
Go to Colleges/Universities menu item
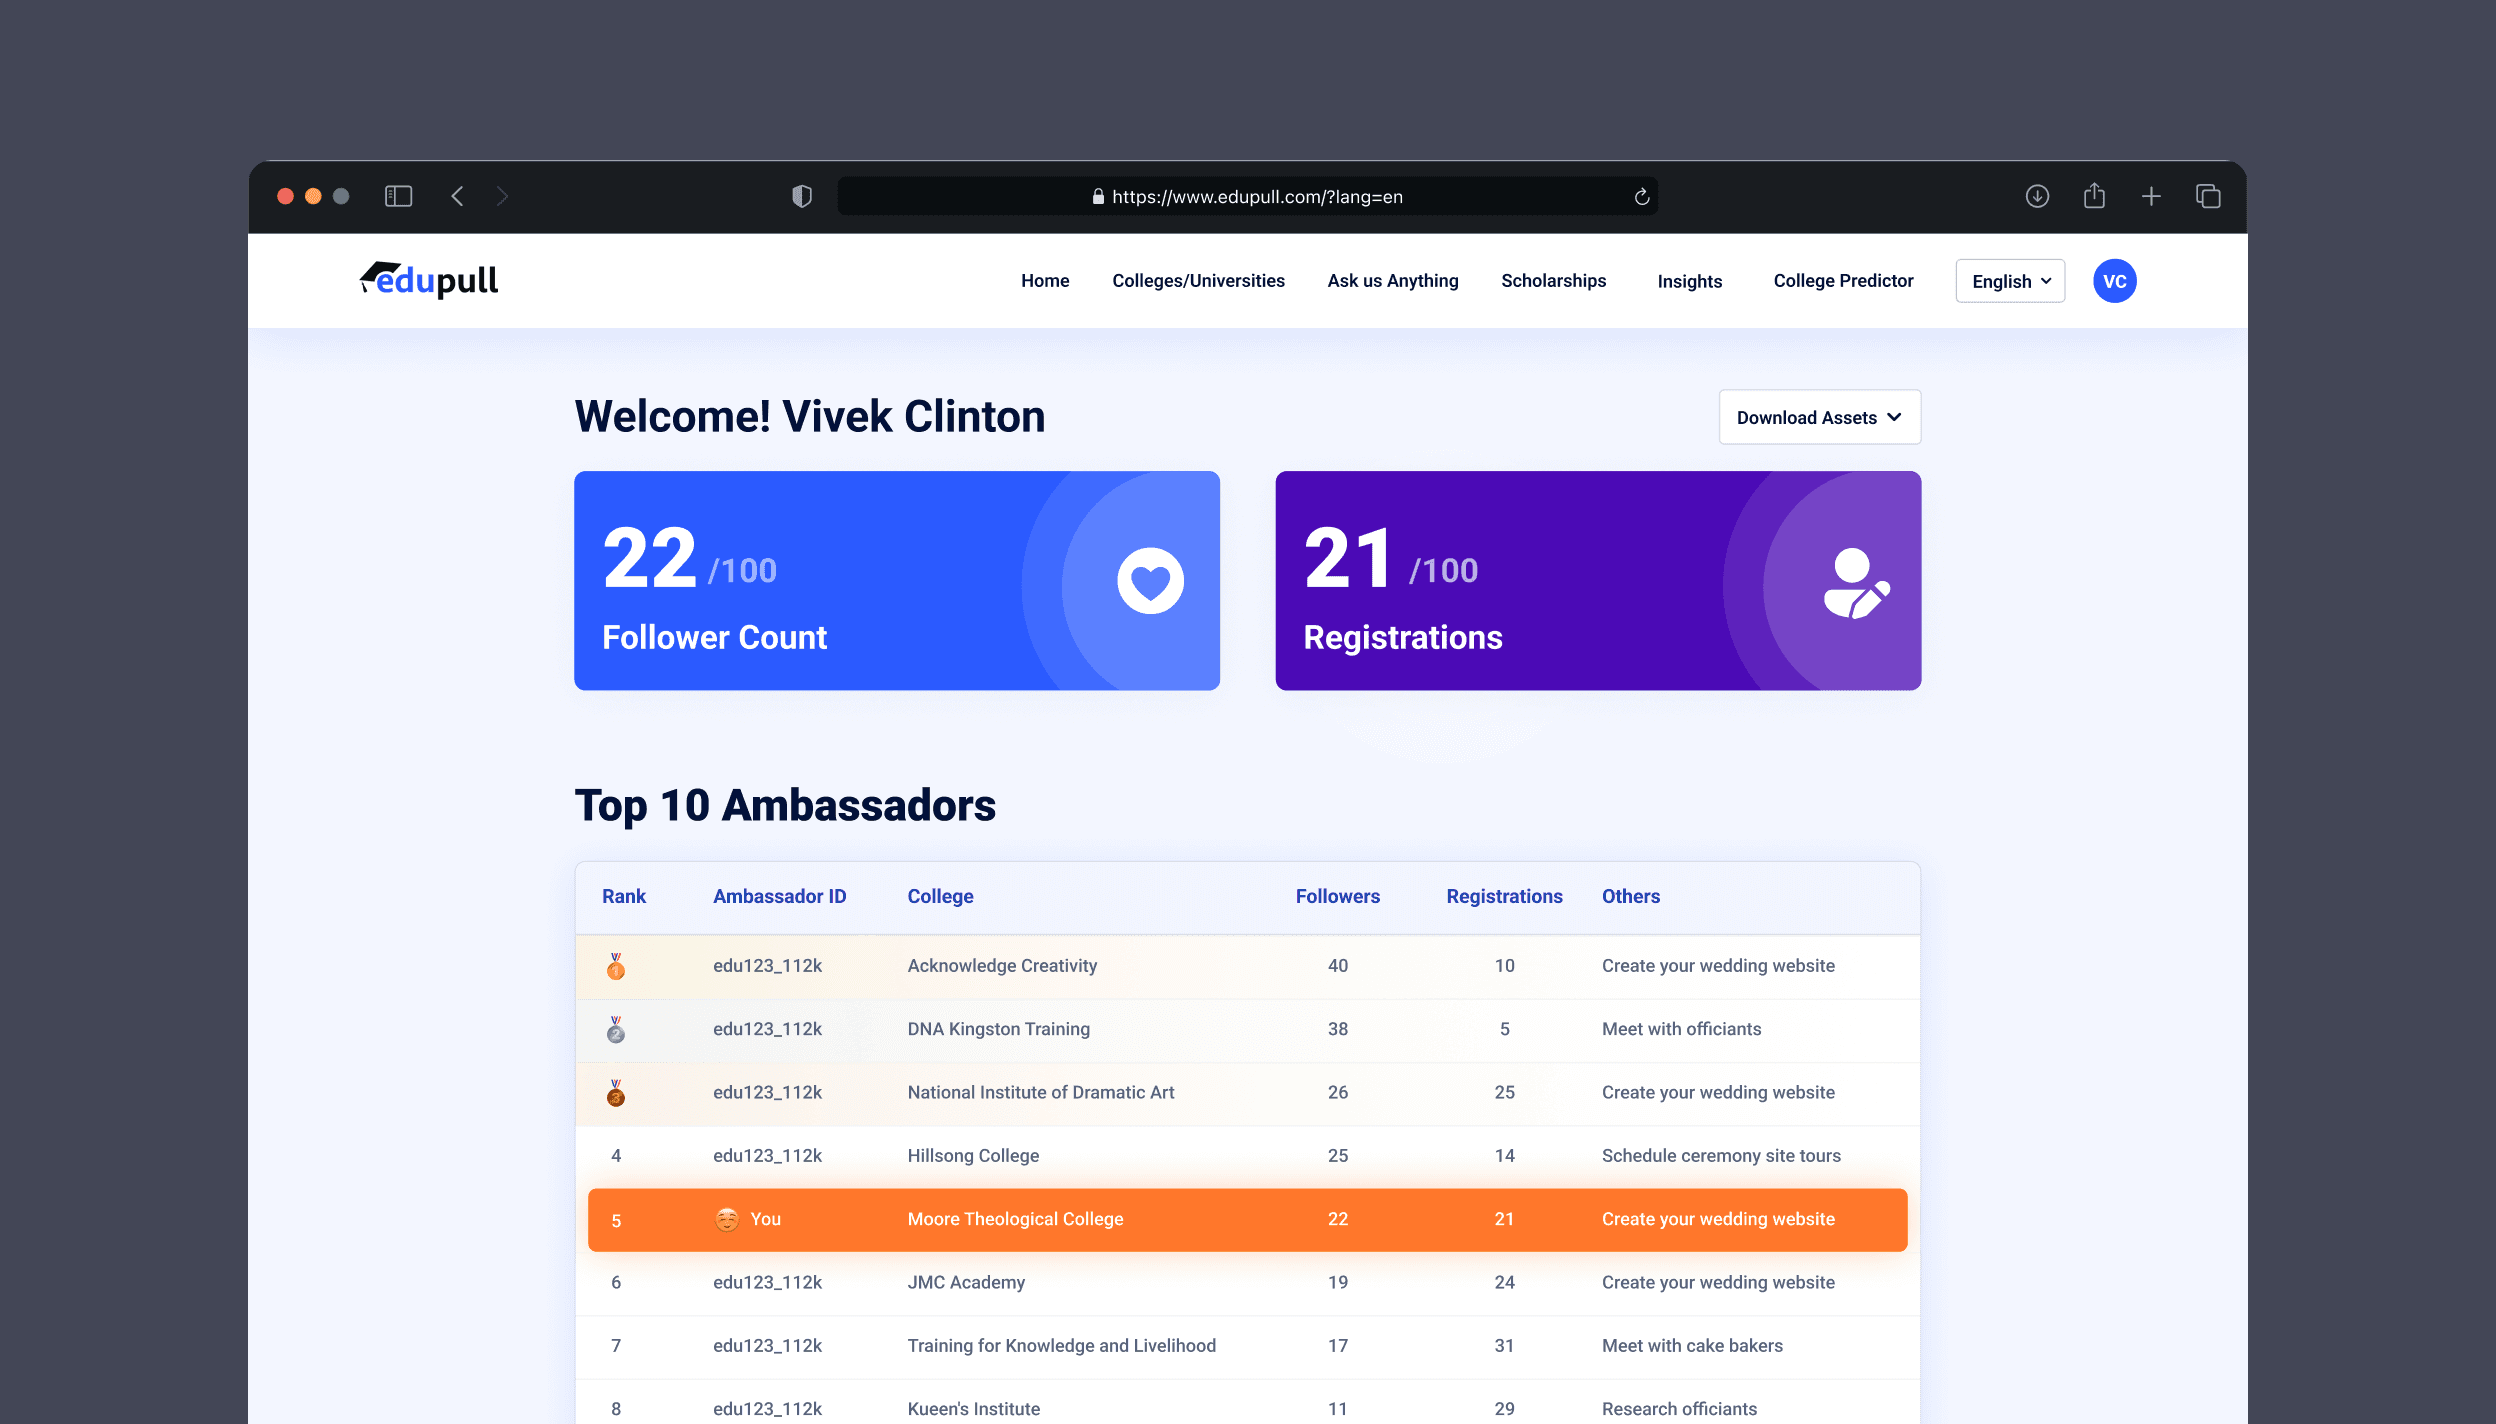[x=1198, y=281]
